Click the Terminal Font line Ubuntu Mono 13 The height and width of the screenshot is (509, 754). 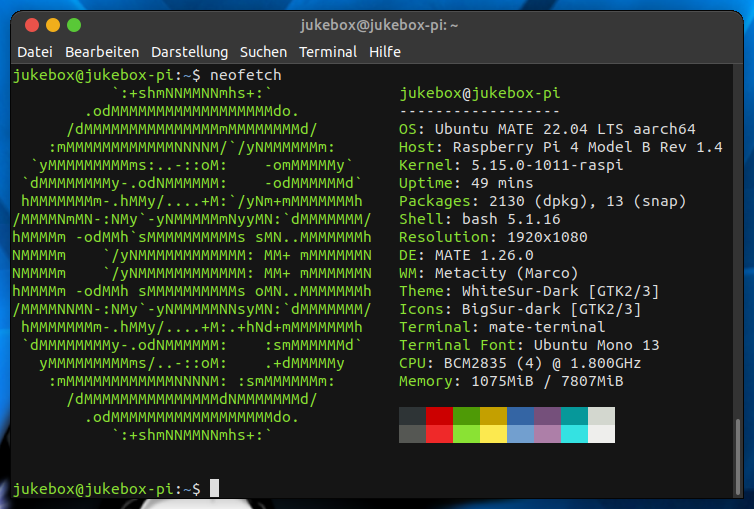(529, 345)
